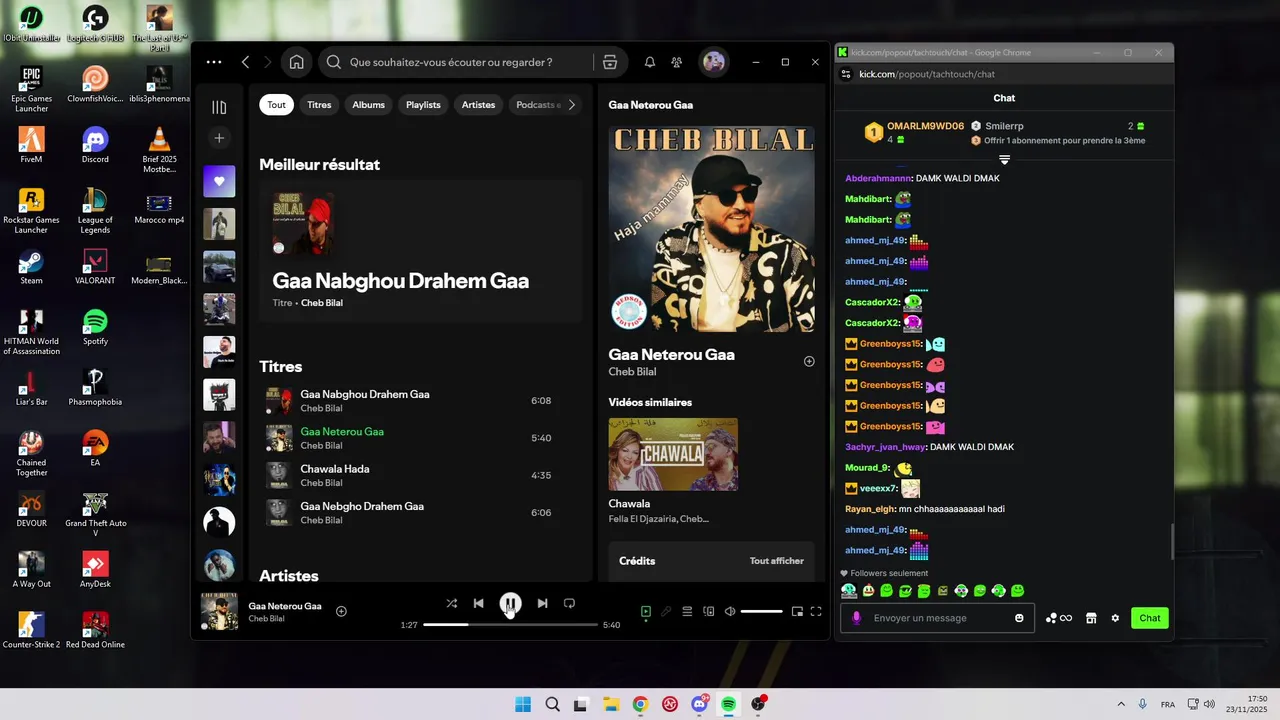Viewport: 1280px width, 720px height.
Task: Open Friend Activity icon in Spotify
Action: point(677,62)
